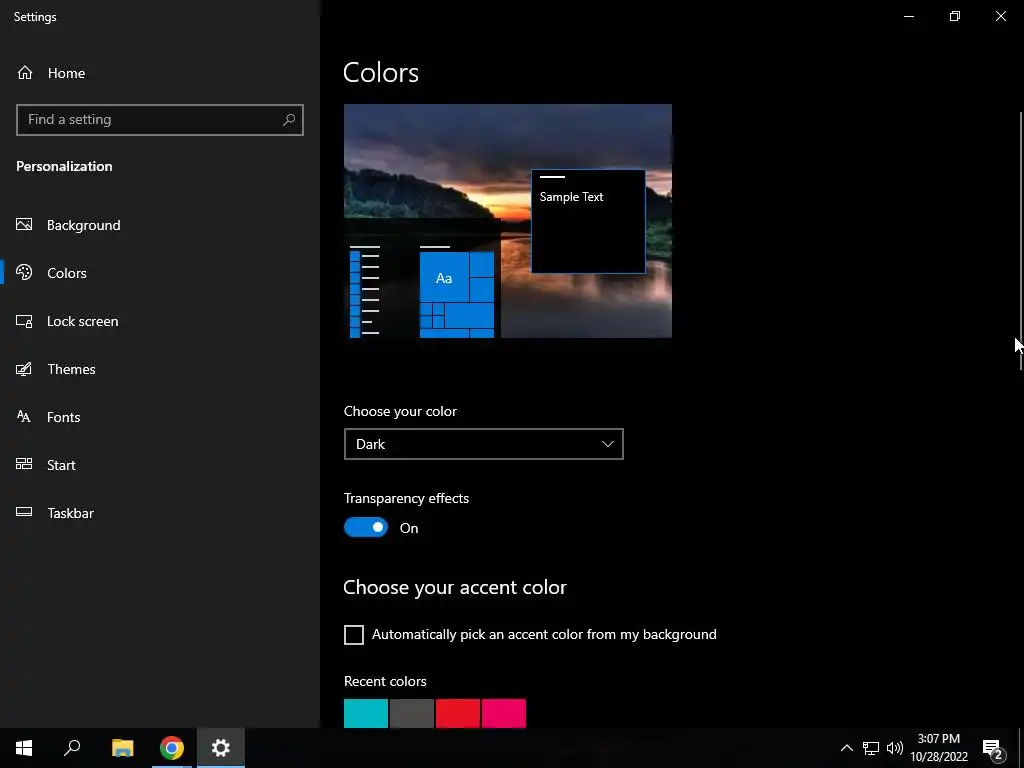The width and height of the screenshot is (1024, 768).
Task: Click the Personalization heading
Action: (64, 166)
